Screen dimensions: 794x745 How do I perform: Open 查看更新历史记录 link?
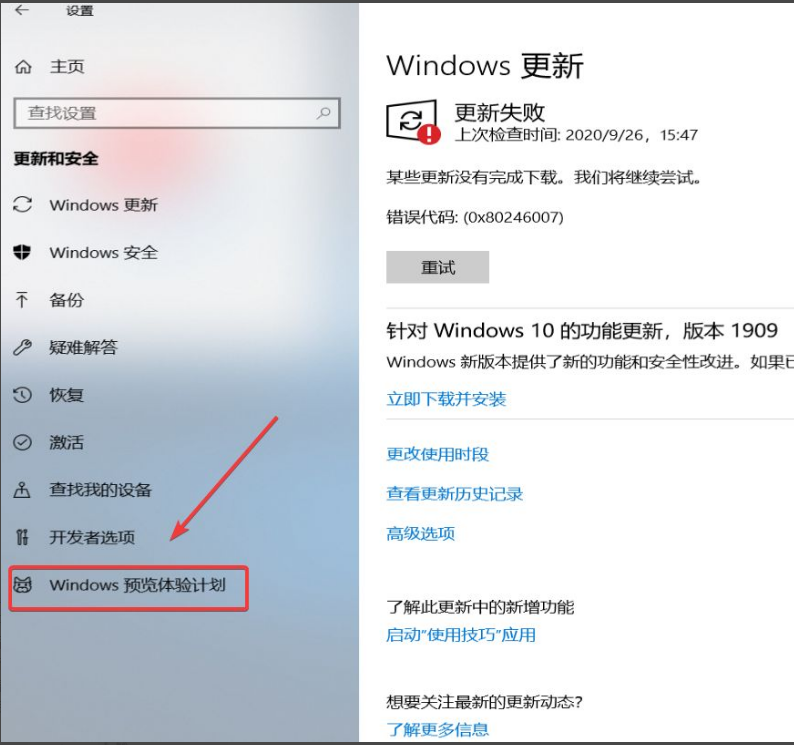pos(455,494)
